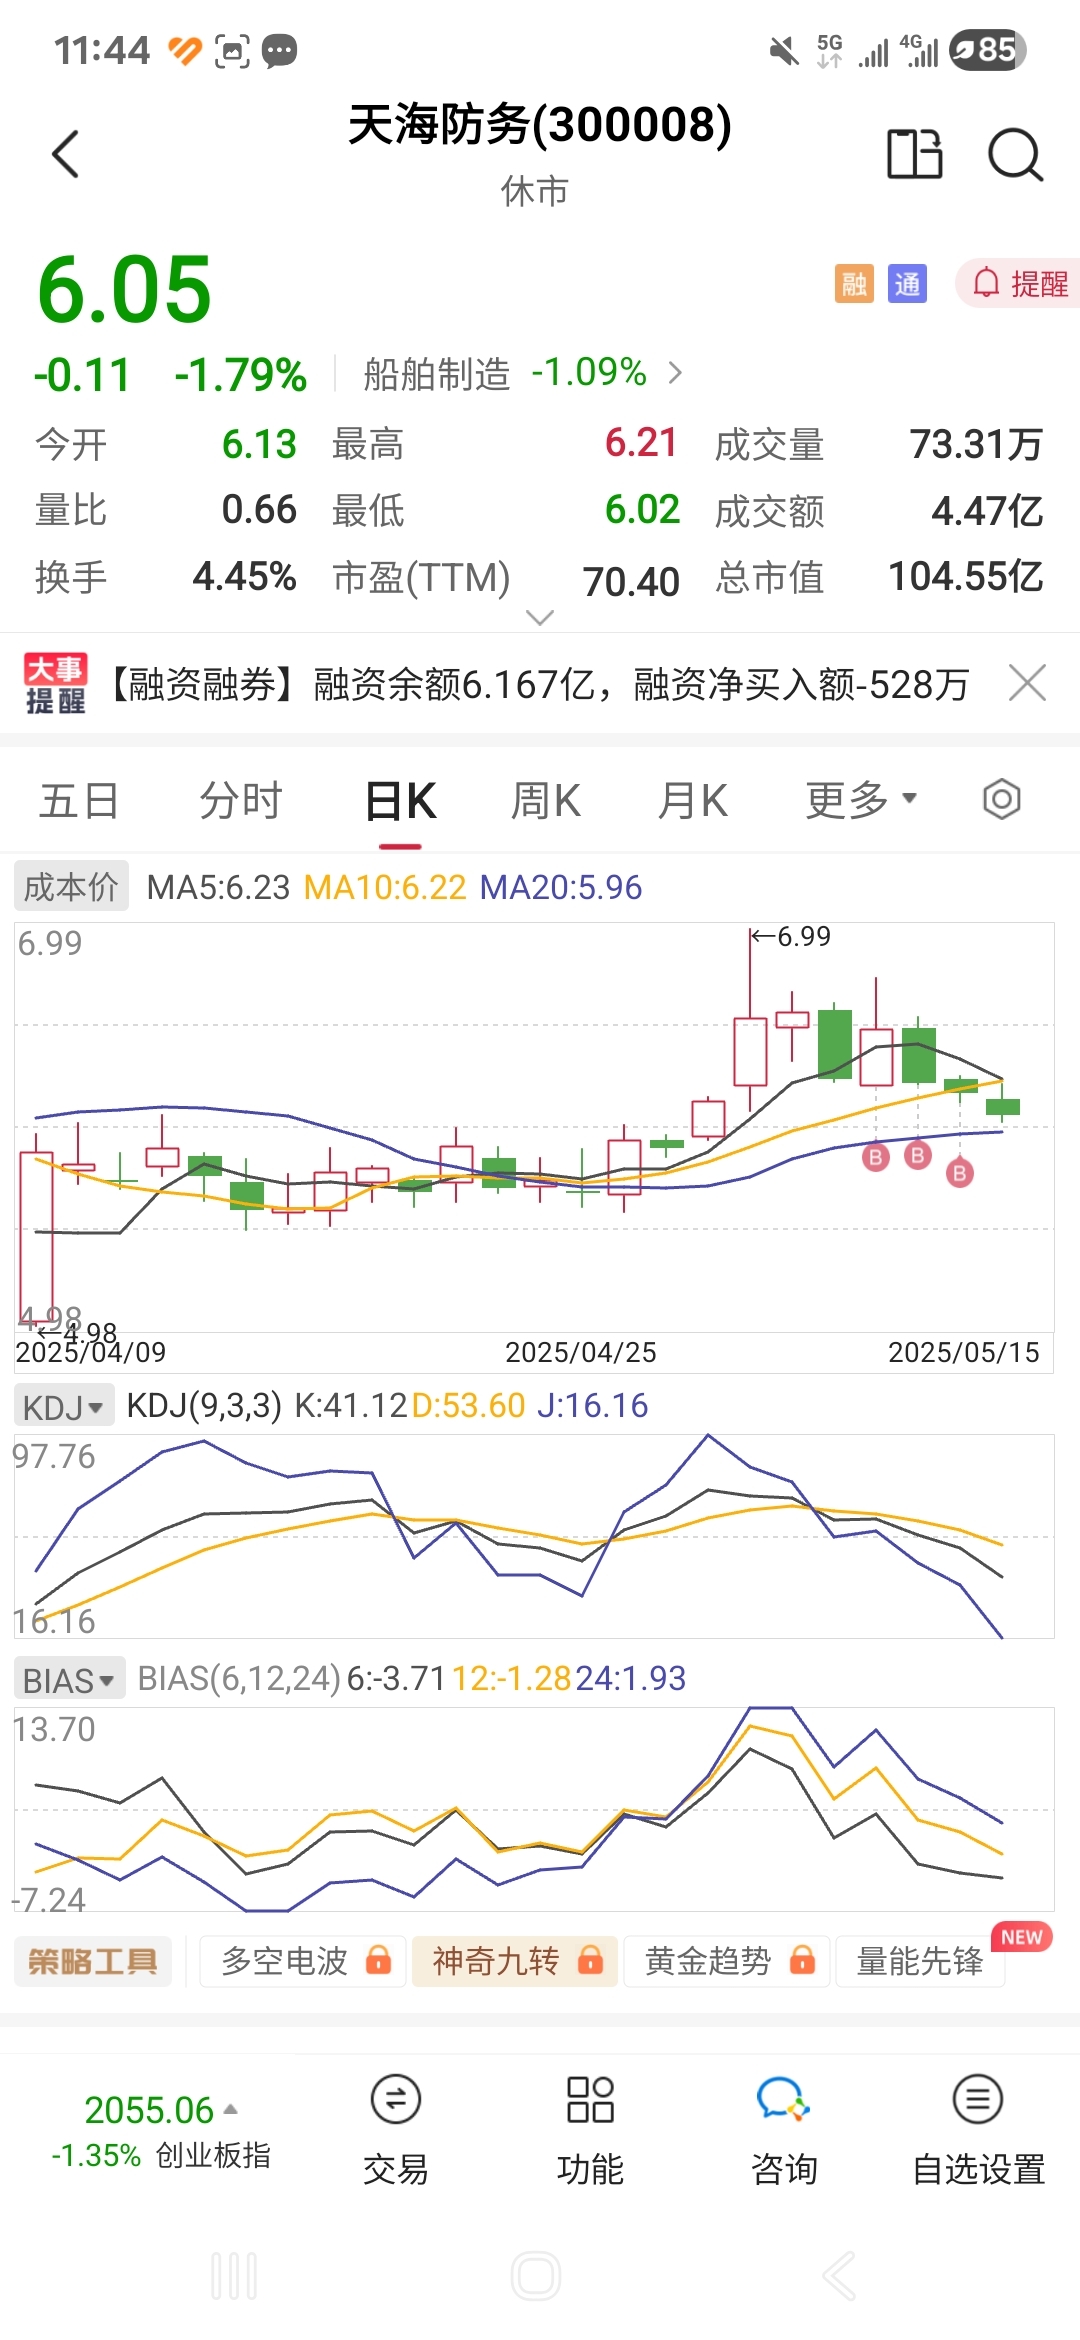Open 更多 chart period dropdown
This screenshot has width=1080, height=2340.
862,800
